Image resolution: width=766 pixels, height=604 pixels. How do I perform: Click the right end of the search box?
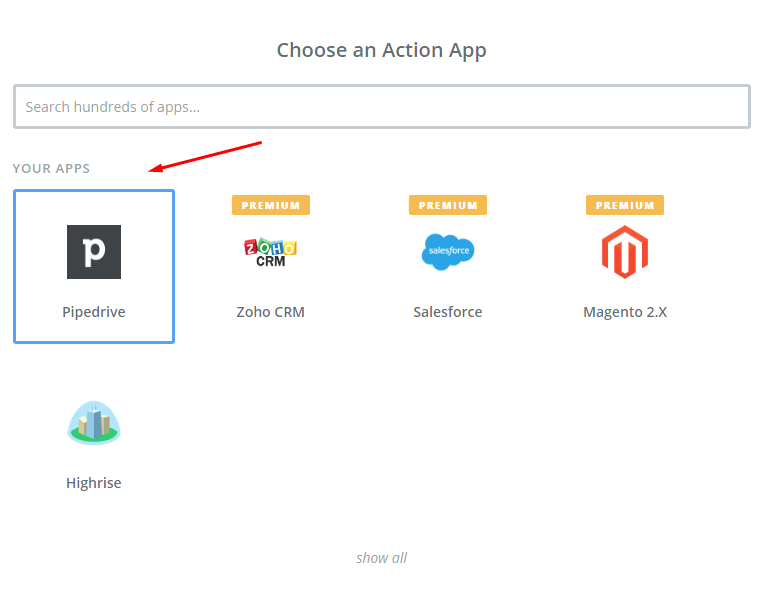click(735, 107)
